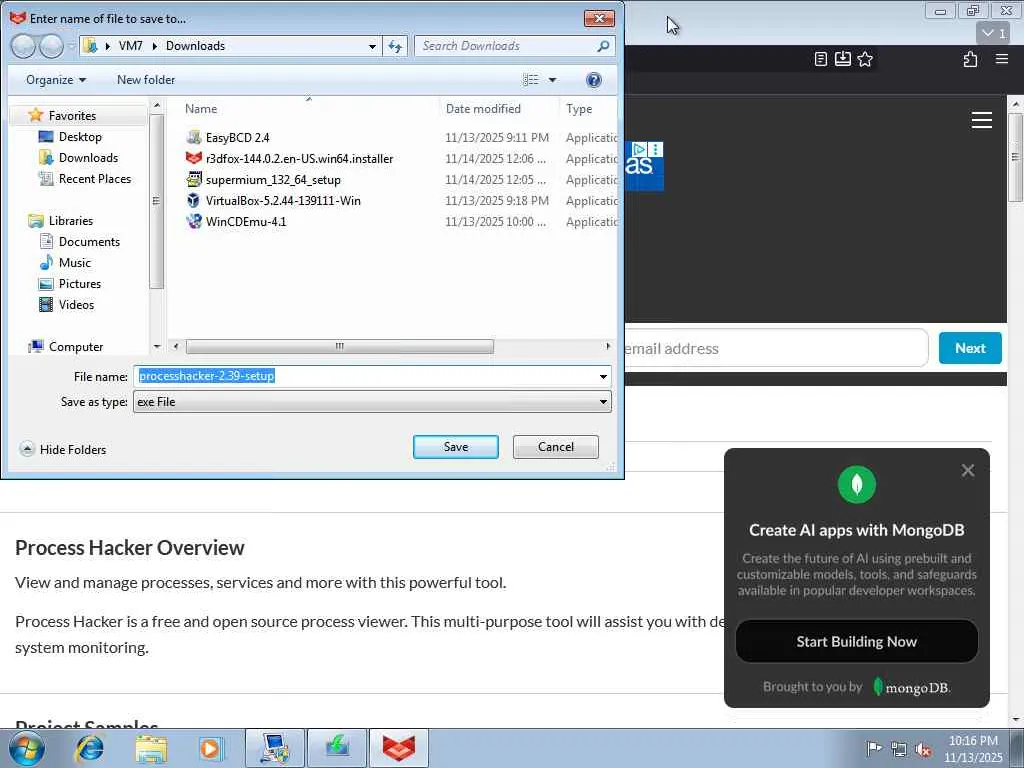Click the change view icon
1024x768 pixels.
tap(531, 80)
